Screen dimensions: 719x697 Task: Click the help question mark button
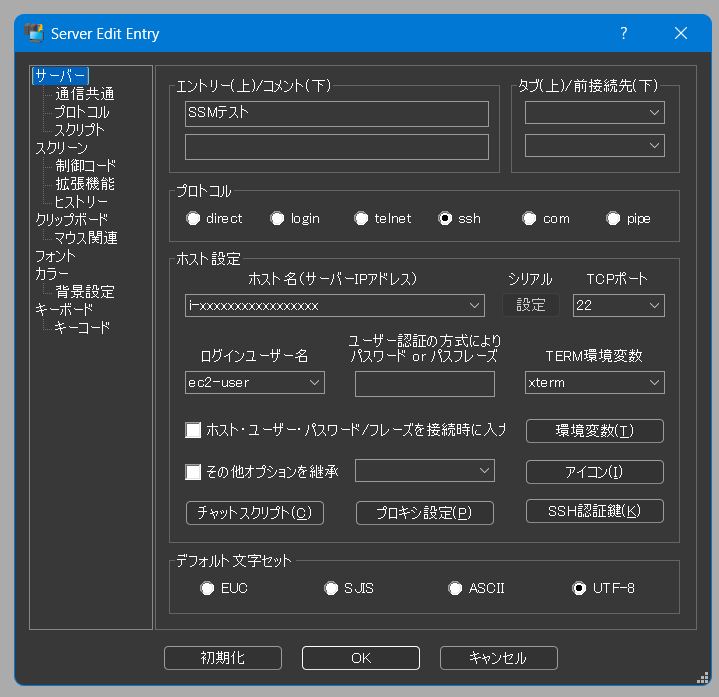point(623,33)
